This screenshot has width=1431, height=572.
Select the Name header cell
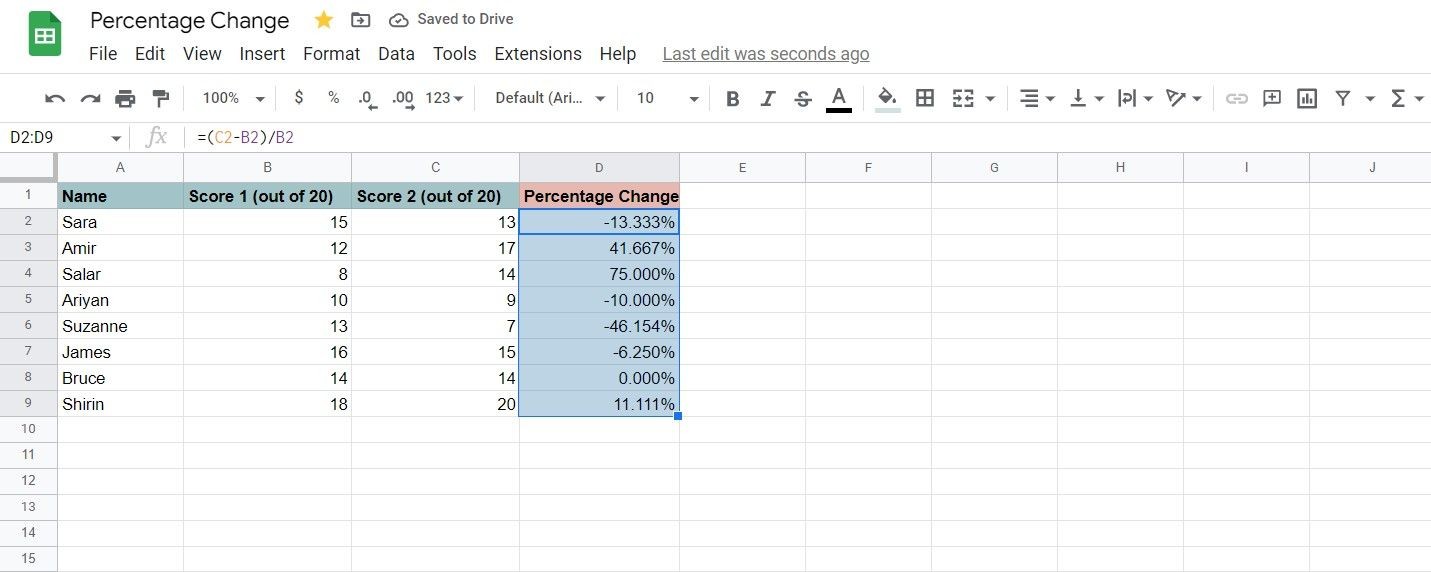(120, 196)
